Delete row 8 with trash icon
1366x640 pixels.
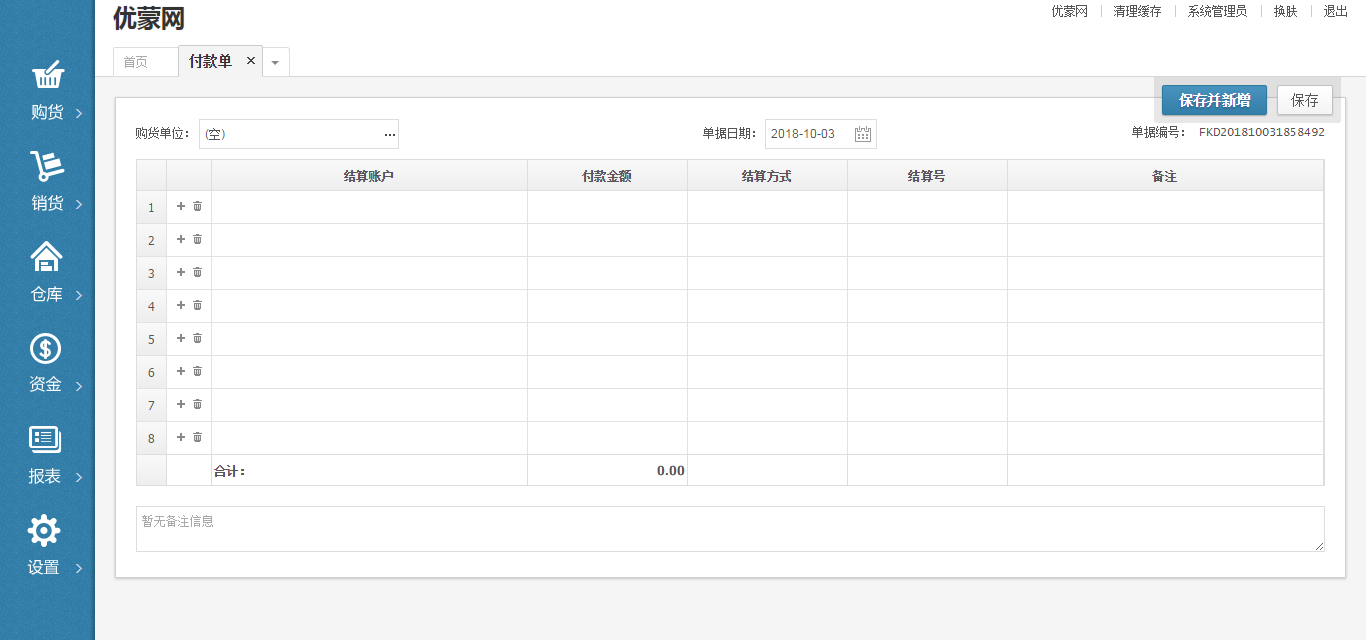click(197, 437)
